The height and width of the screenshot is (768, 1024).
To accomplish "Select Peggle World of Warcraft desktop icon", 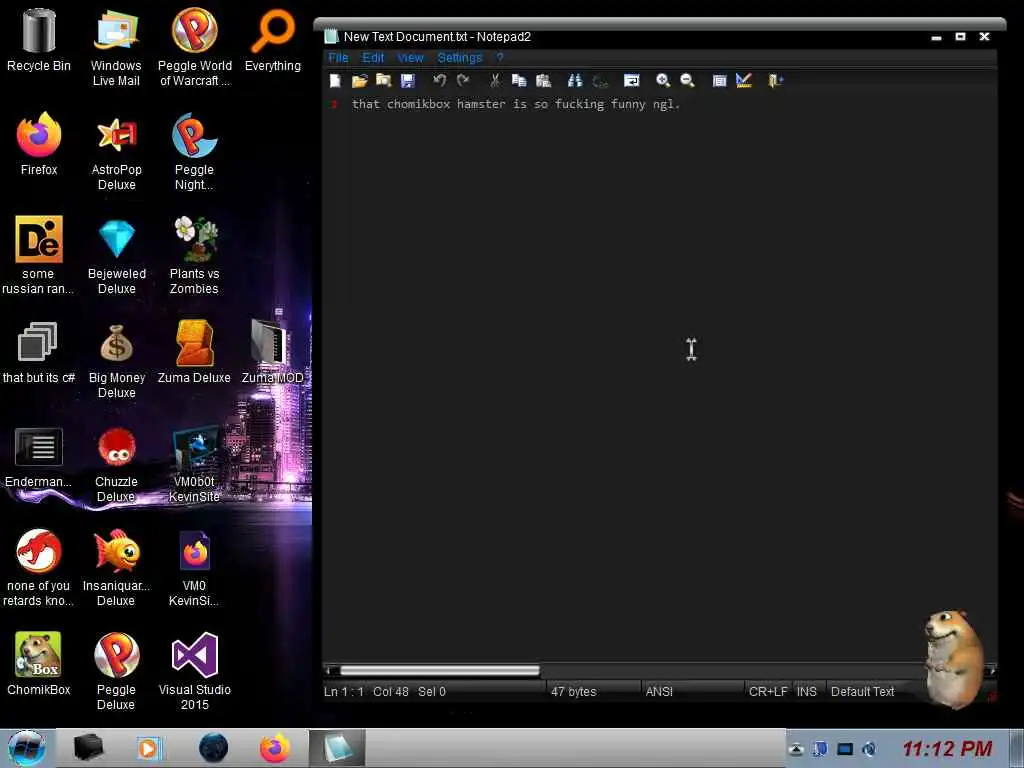I will (x=195, y=47).
